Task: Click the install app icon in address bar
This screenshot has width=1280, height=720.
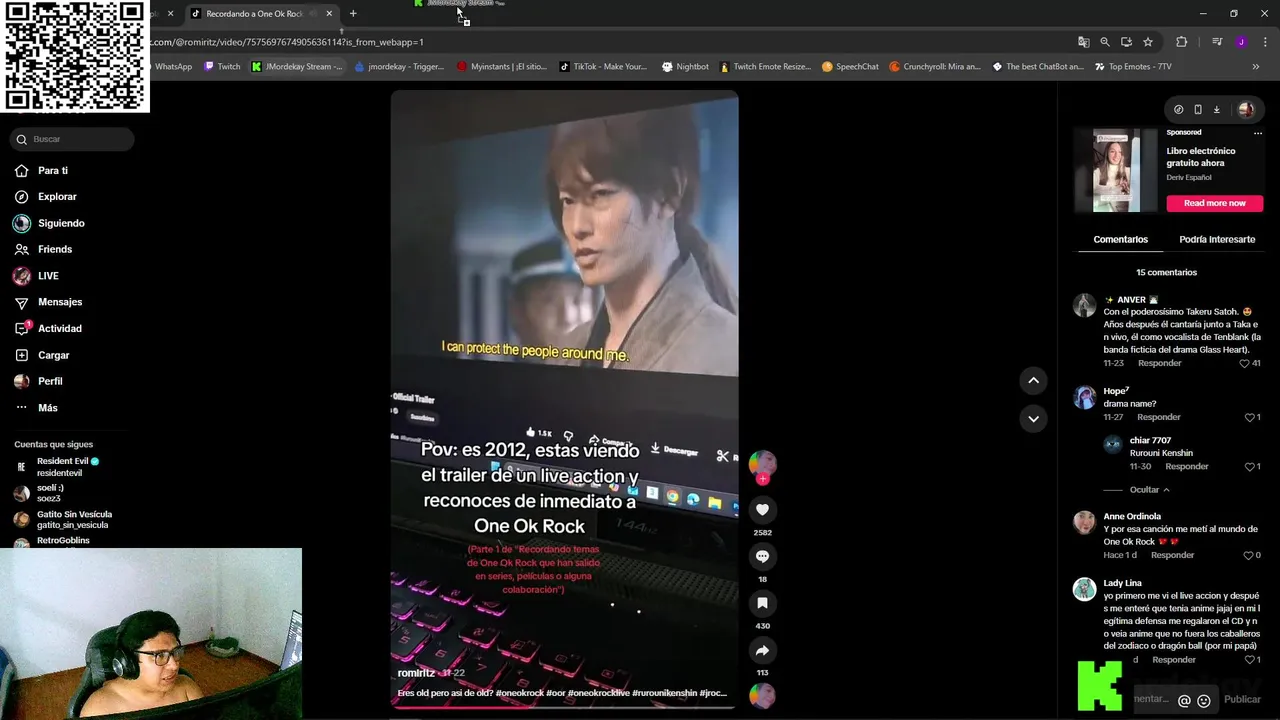Action: click(x=1126, y=42)
